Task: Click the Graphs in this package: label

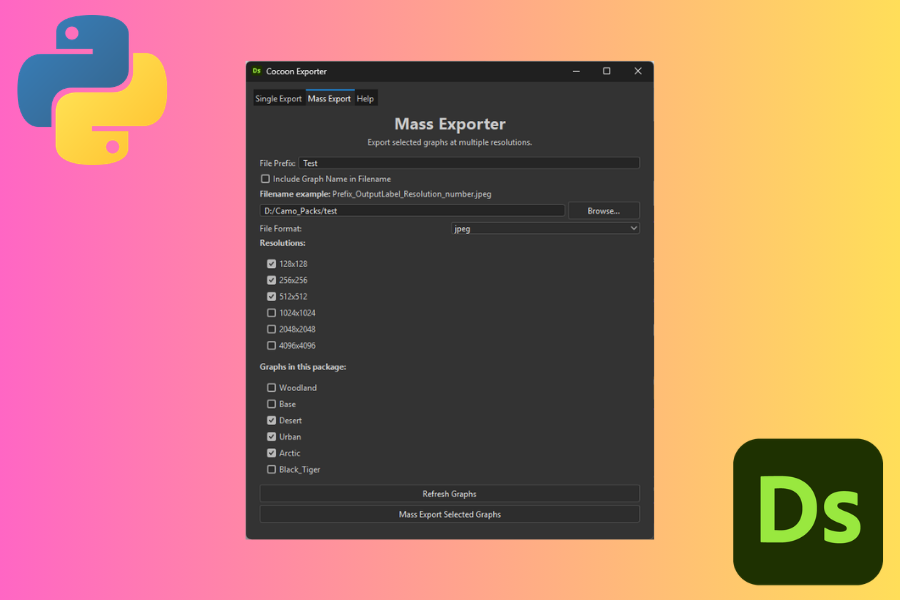Action: (x=303, y=367)
